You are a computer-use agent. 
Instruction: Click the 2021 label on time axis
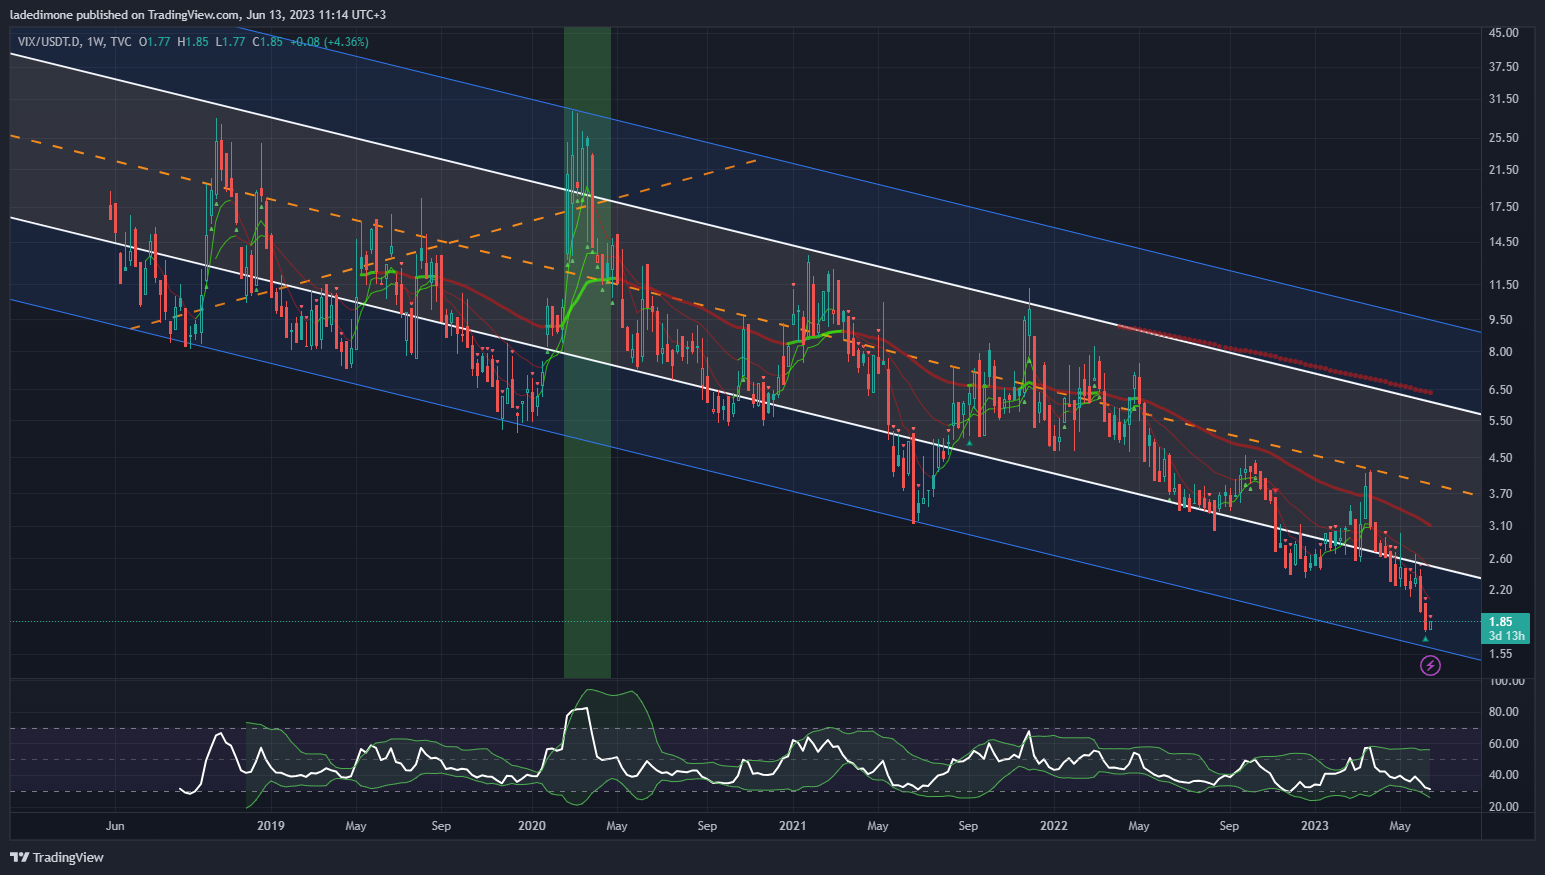click(793, 826)
